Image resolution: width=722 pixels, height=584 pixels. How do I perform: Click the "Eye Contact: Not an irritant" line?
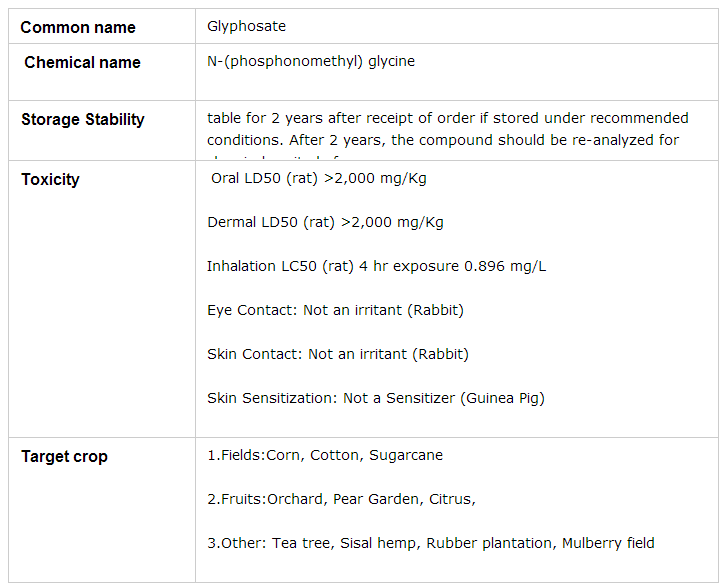(335, 310)
